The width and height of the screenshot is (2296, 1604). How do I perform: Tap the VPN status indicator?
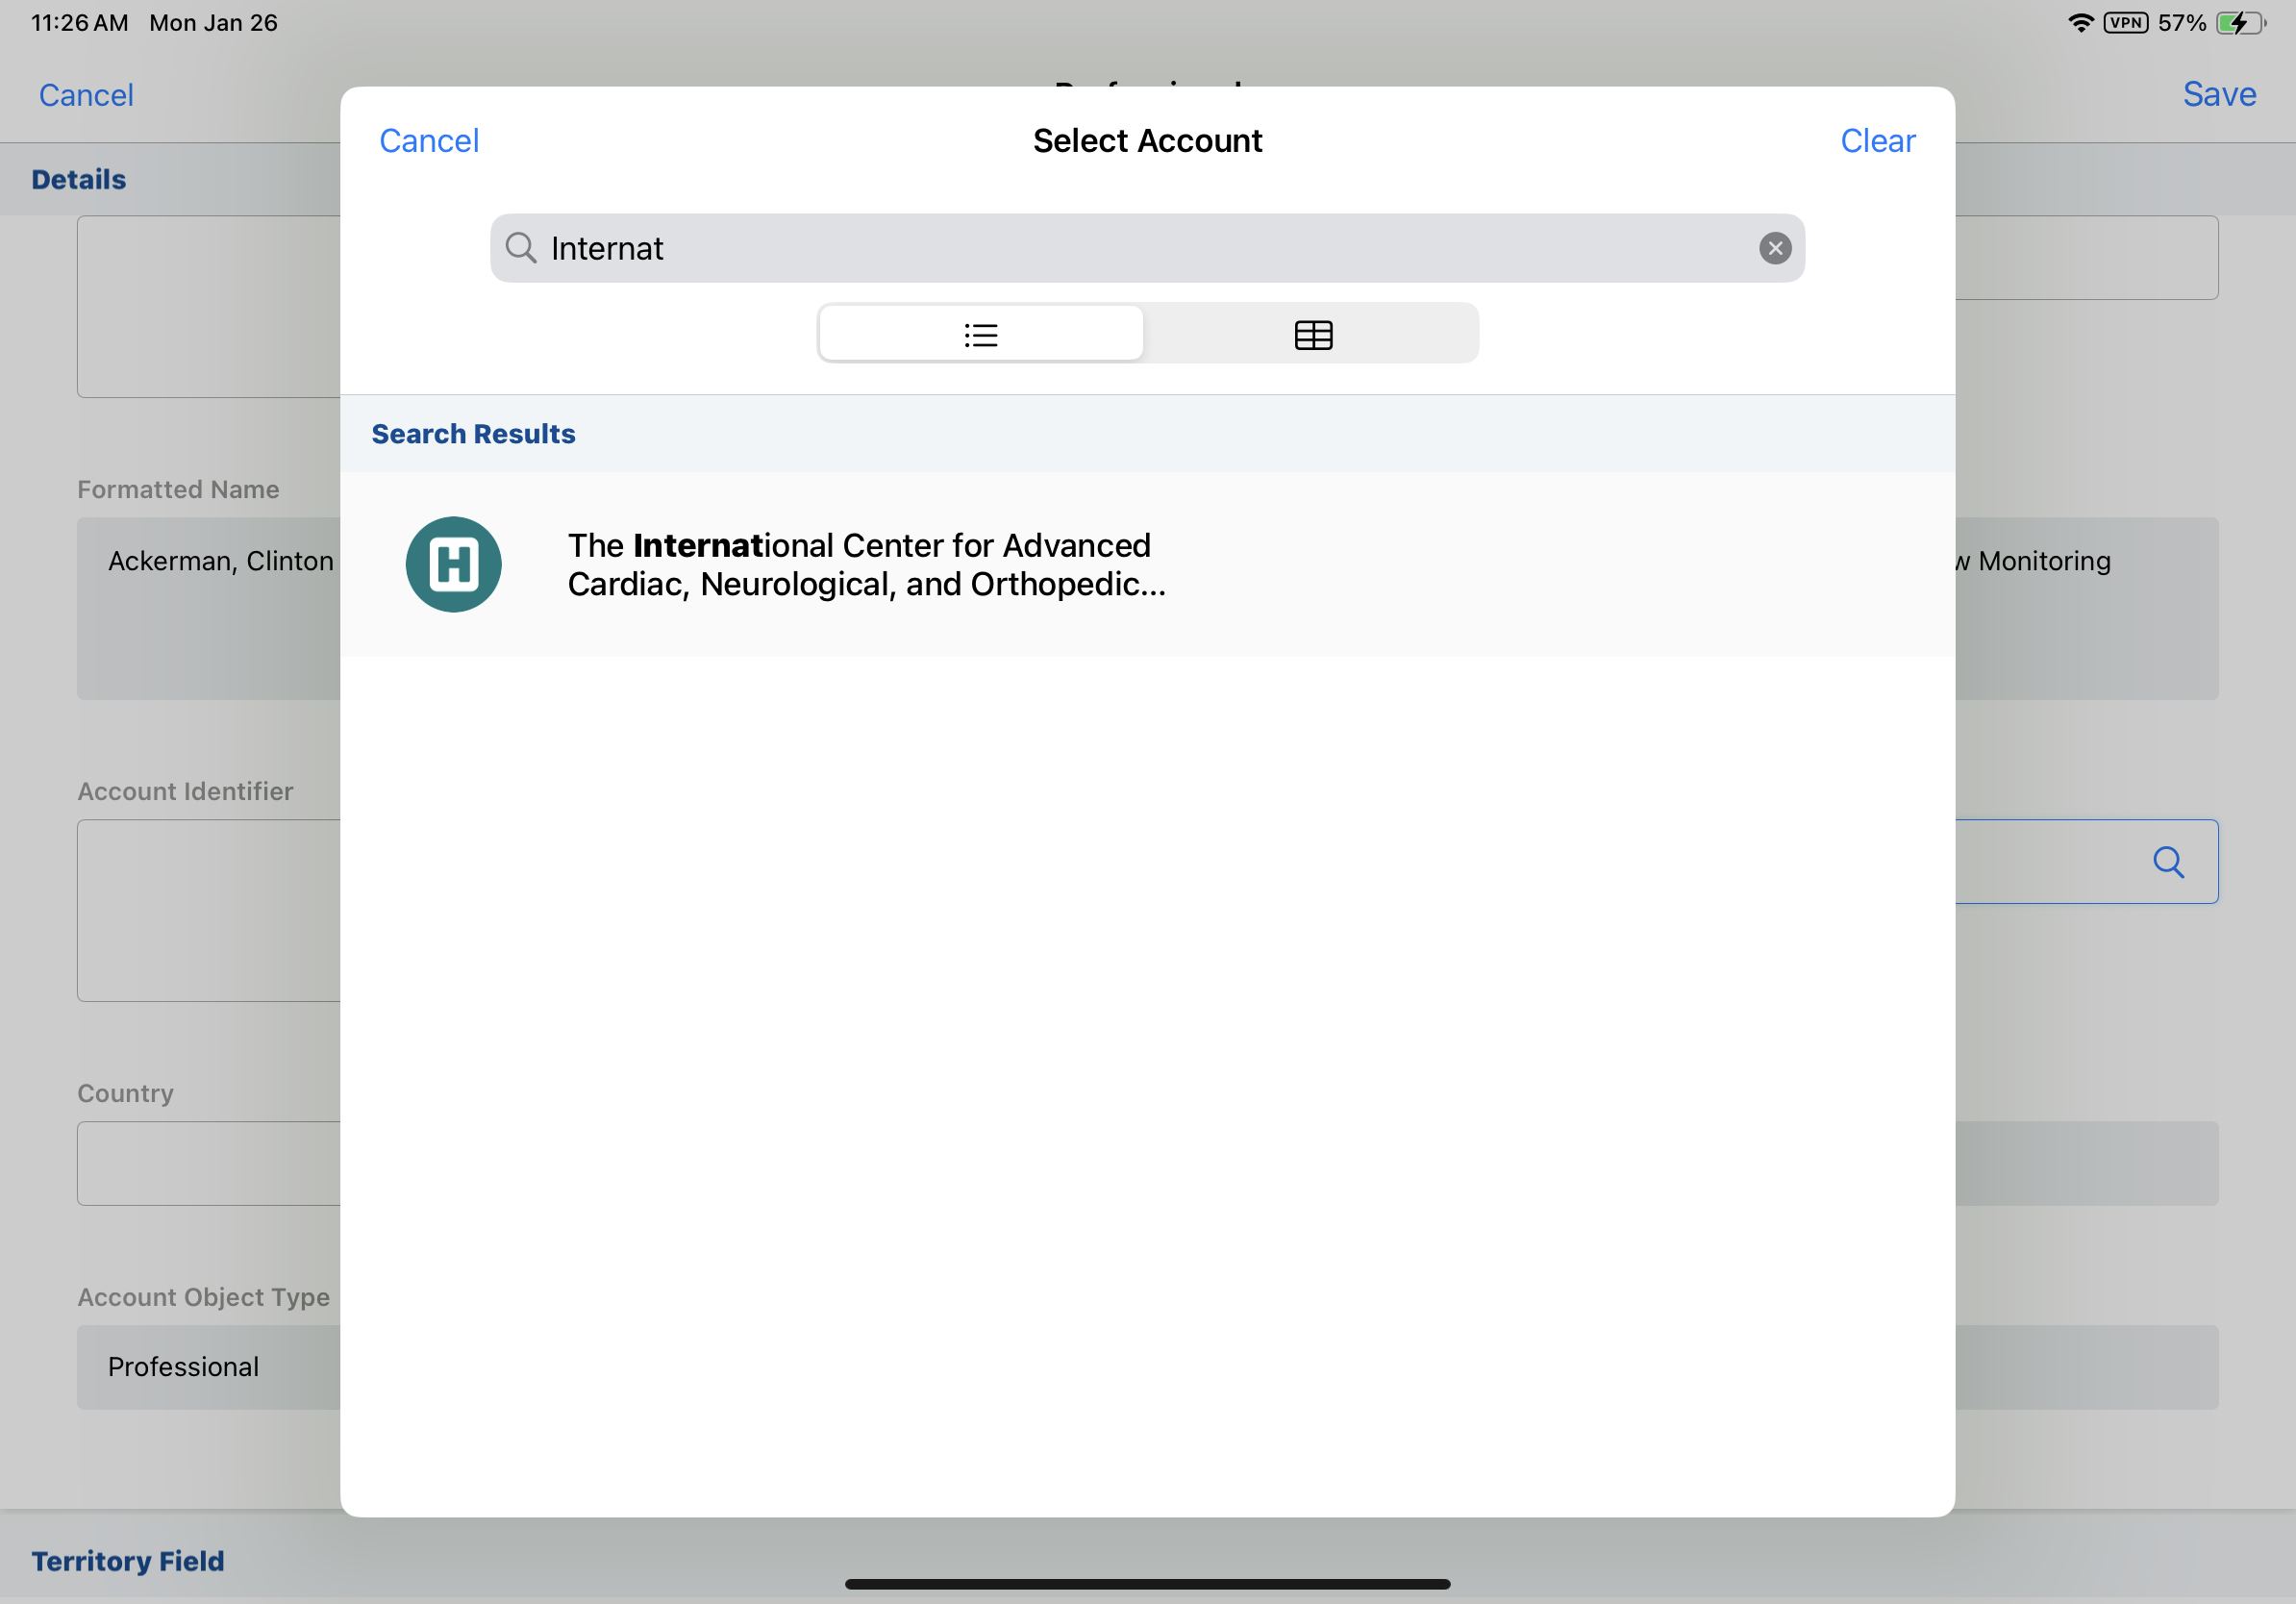coord(2125,23)
